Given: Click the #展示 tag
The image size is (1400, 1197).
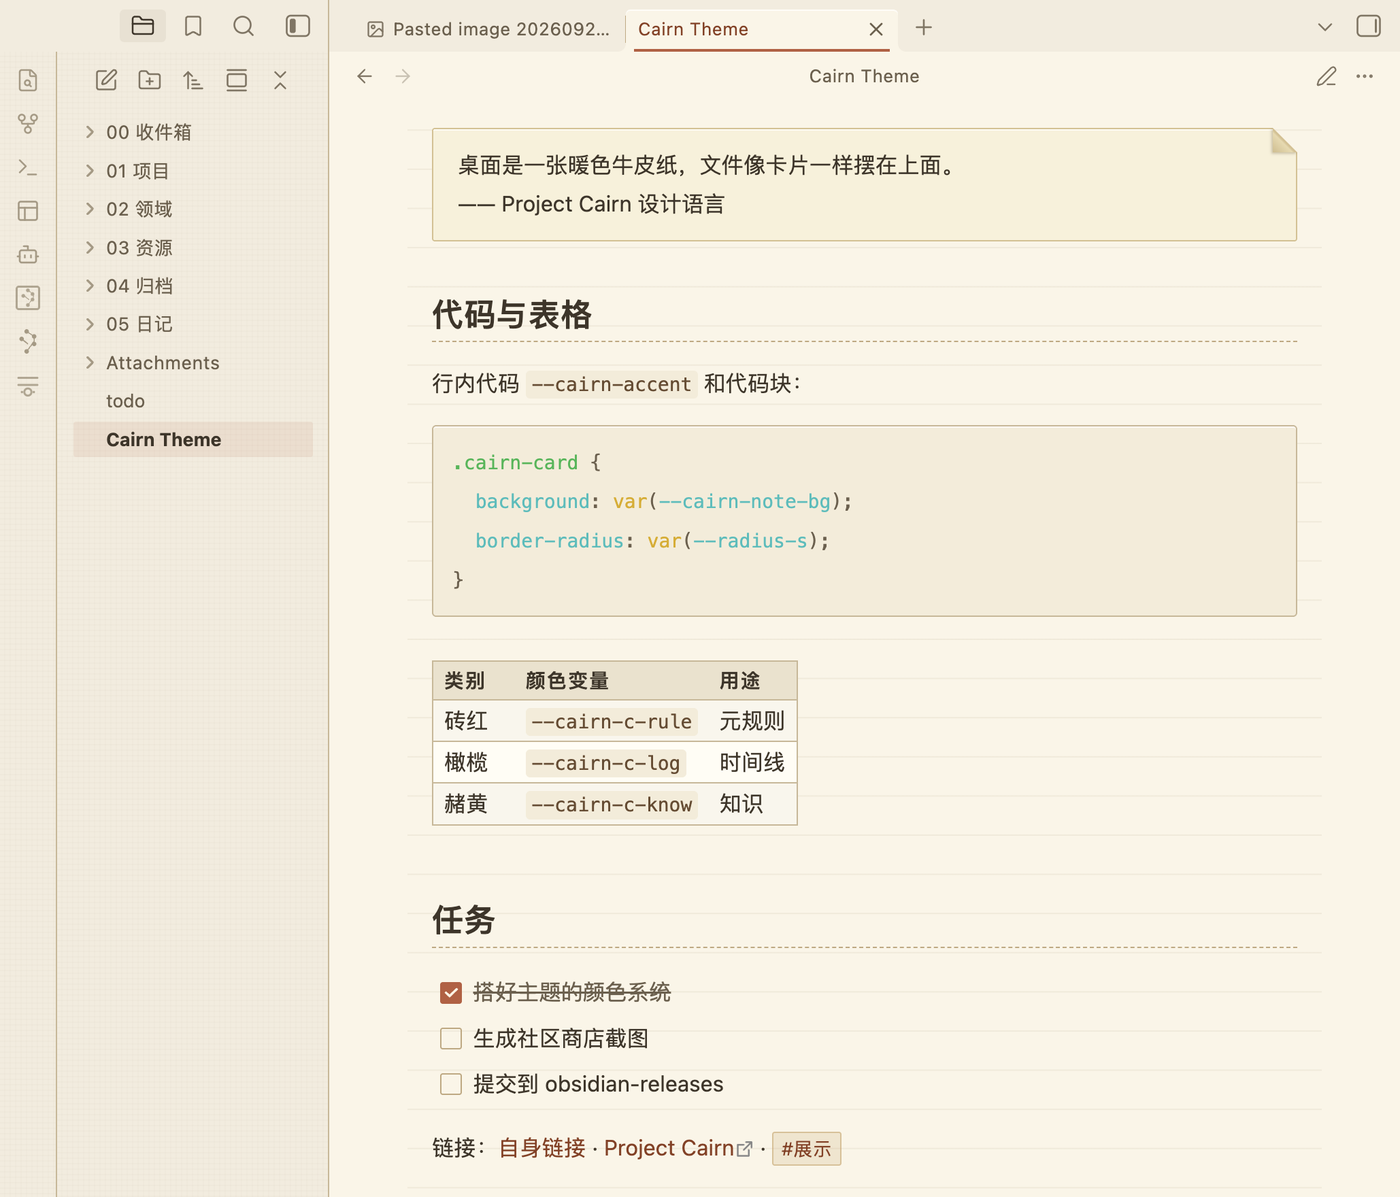Looking at the screenshot, I should (x=806, y=1149).
